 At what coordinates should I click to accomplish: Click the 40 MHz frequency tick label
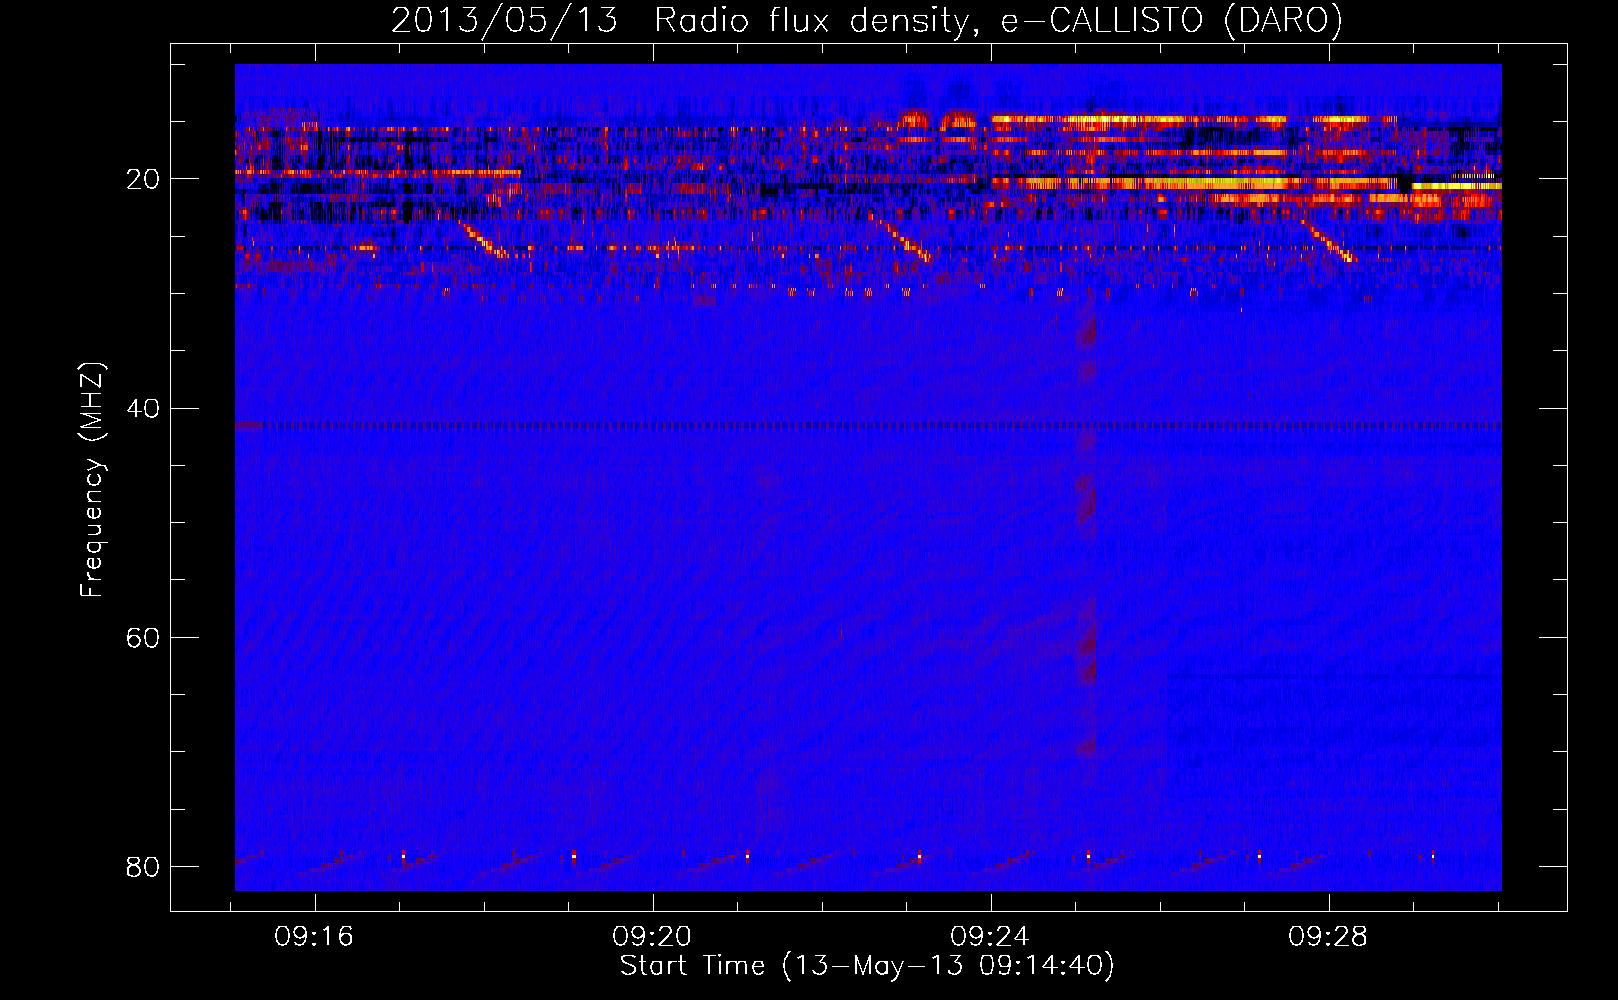point(144,408)
